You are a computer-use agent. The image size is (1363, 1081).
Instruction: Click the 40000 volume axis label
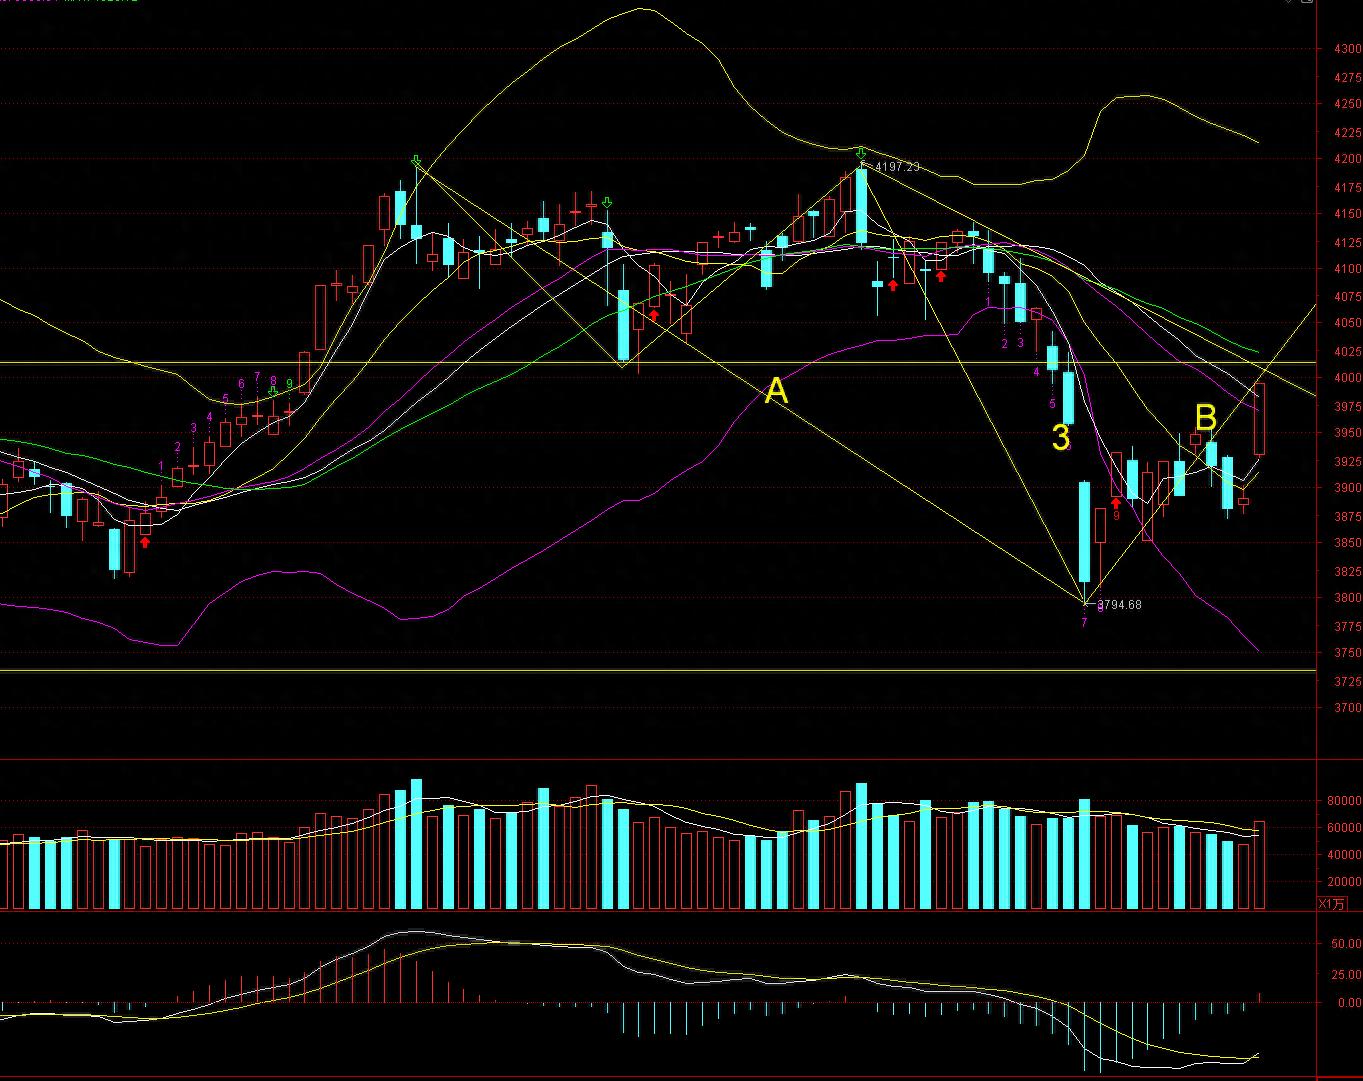1344,855
